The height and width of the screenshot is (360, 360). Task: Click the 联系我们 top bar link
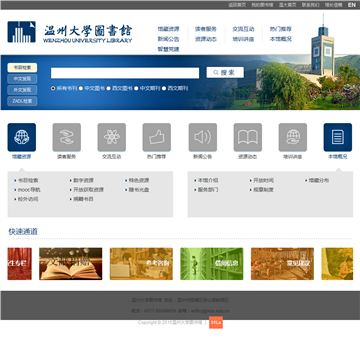pos(310,5)
